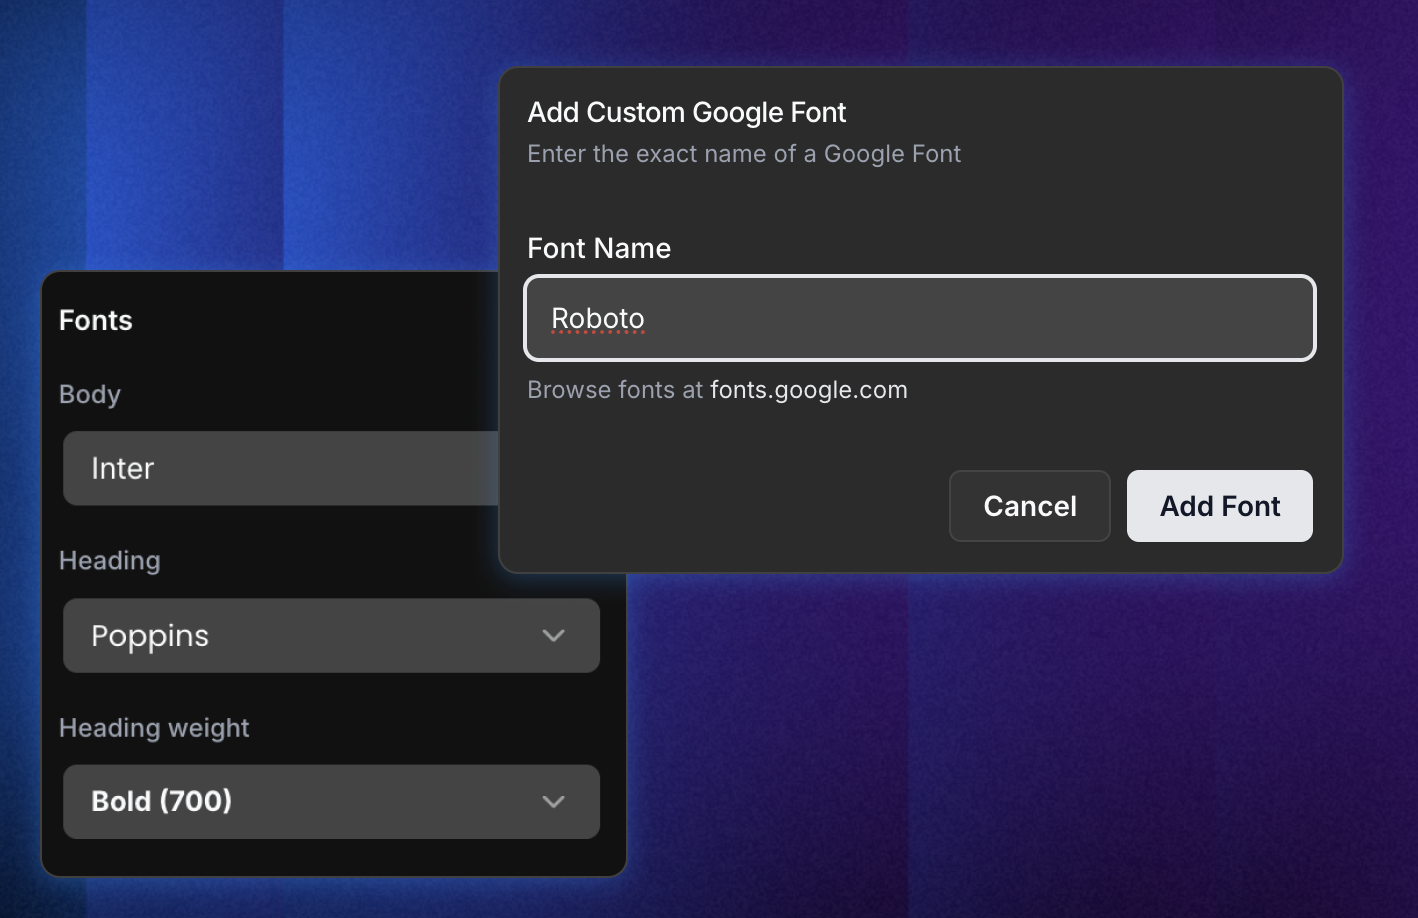Click the chevron arrow on Poppins dropdown
The height and width of the screenshot is (918, 1418).
553,636
